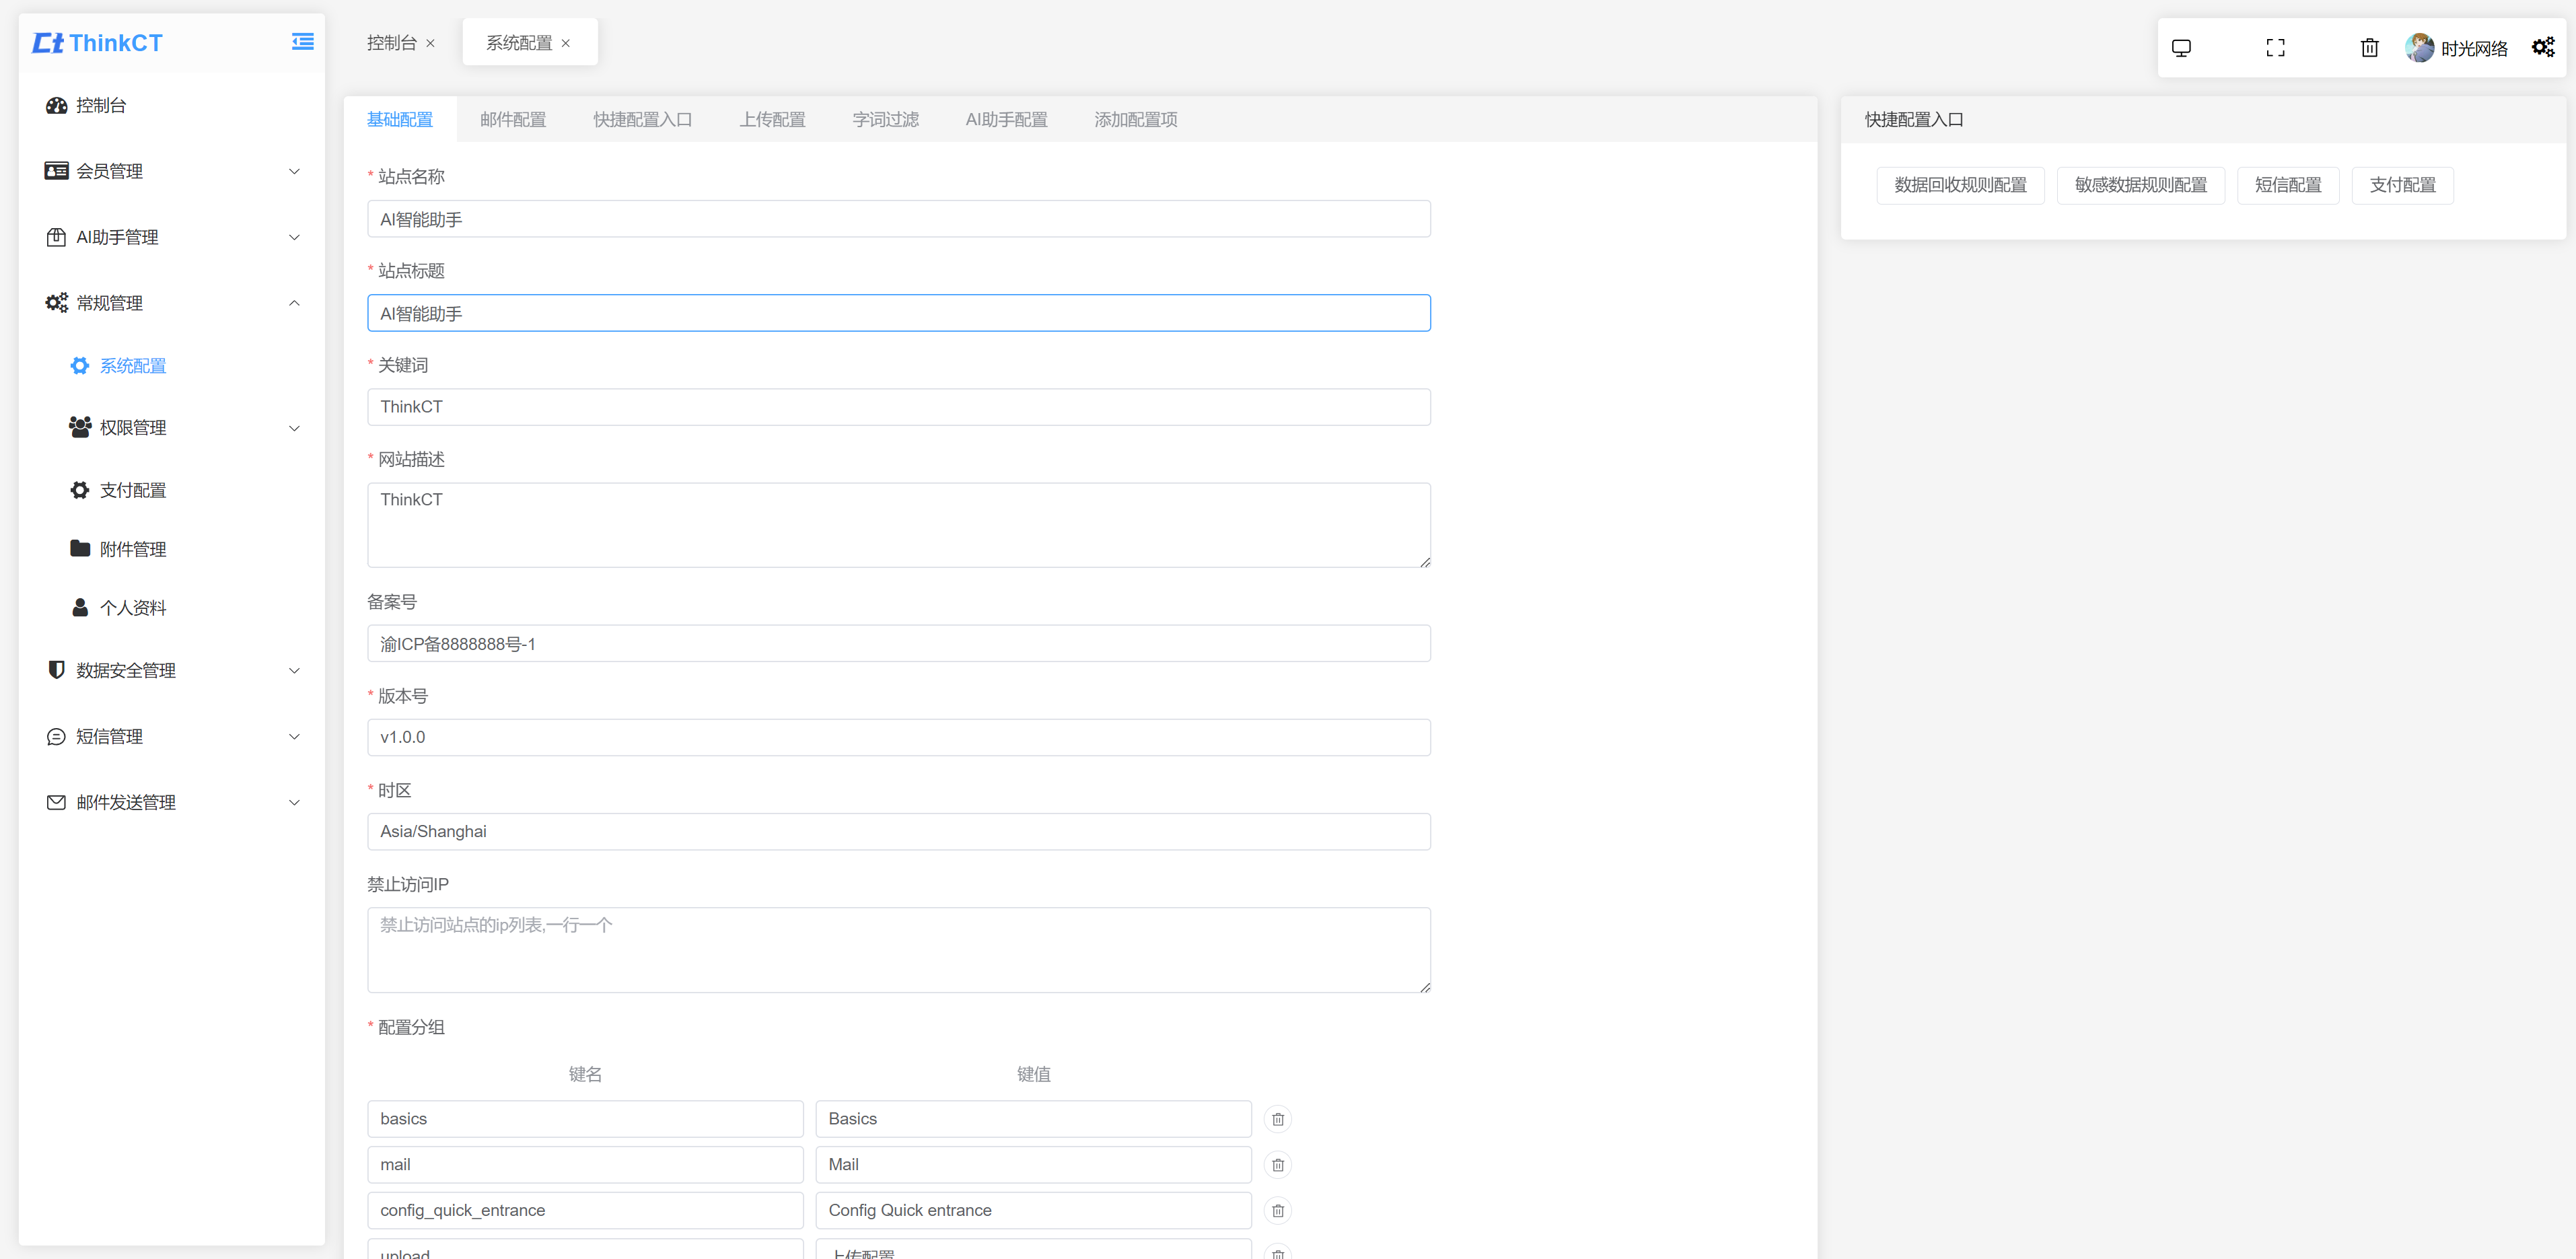This screenshot has height=1259, width=2576.
Task: Click the 数据安全管理 sidebar icon
Action: (56, 671)
